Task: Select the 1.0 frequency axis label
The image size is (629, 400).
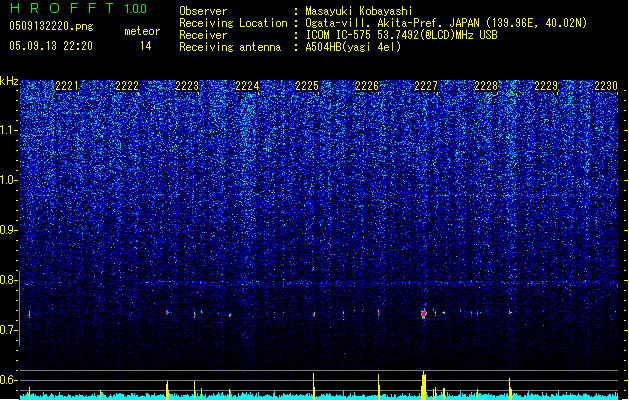Action: 9,180
